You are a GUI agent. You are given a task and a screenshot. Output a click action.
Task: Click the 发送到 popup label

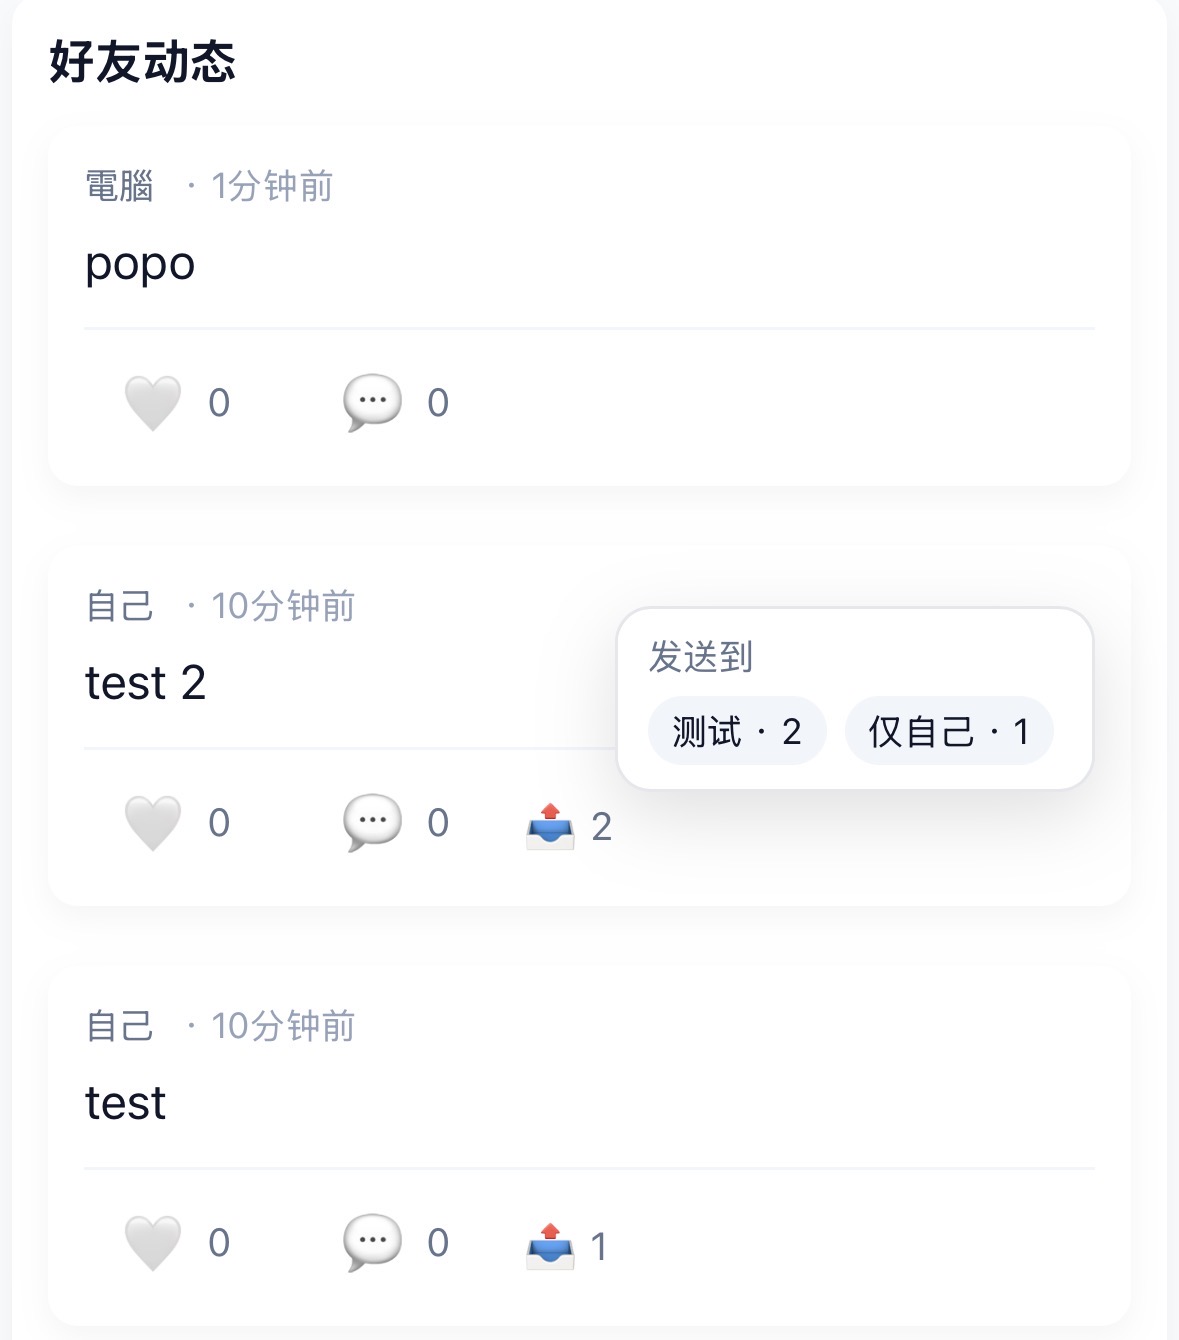tap(701, 657)
